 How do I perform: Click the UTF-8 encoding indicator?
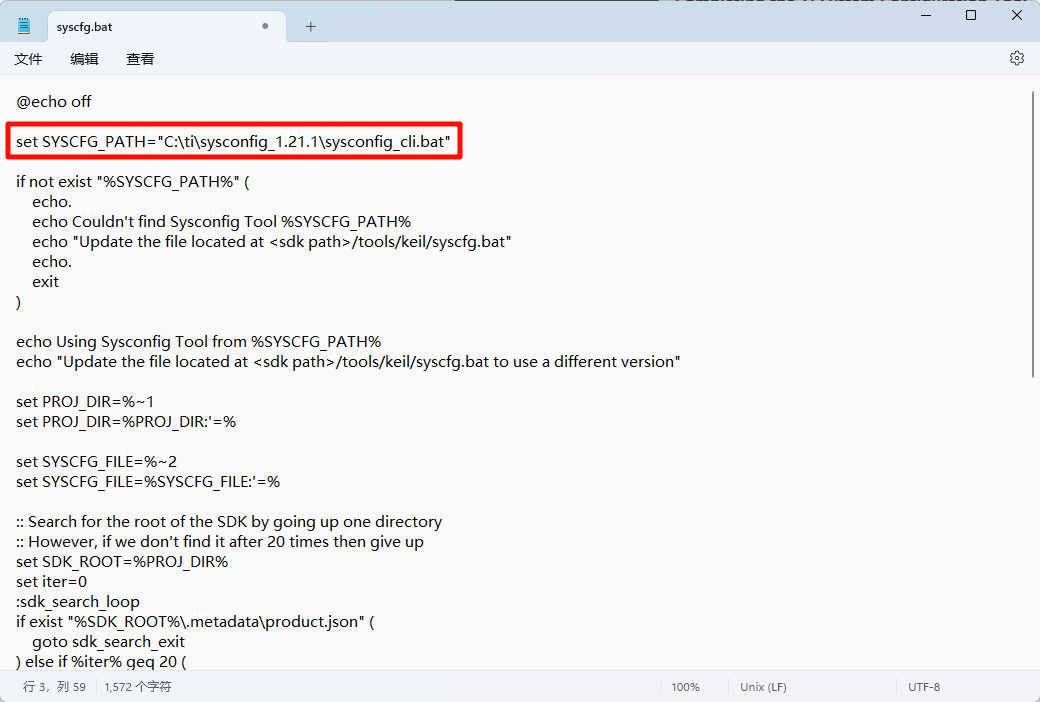tap(924, 687)
